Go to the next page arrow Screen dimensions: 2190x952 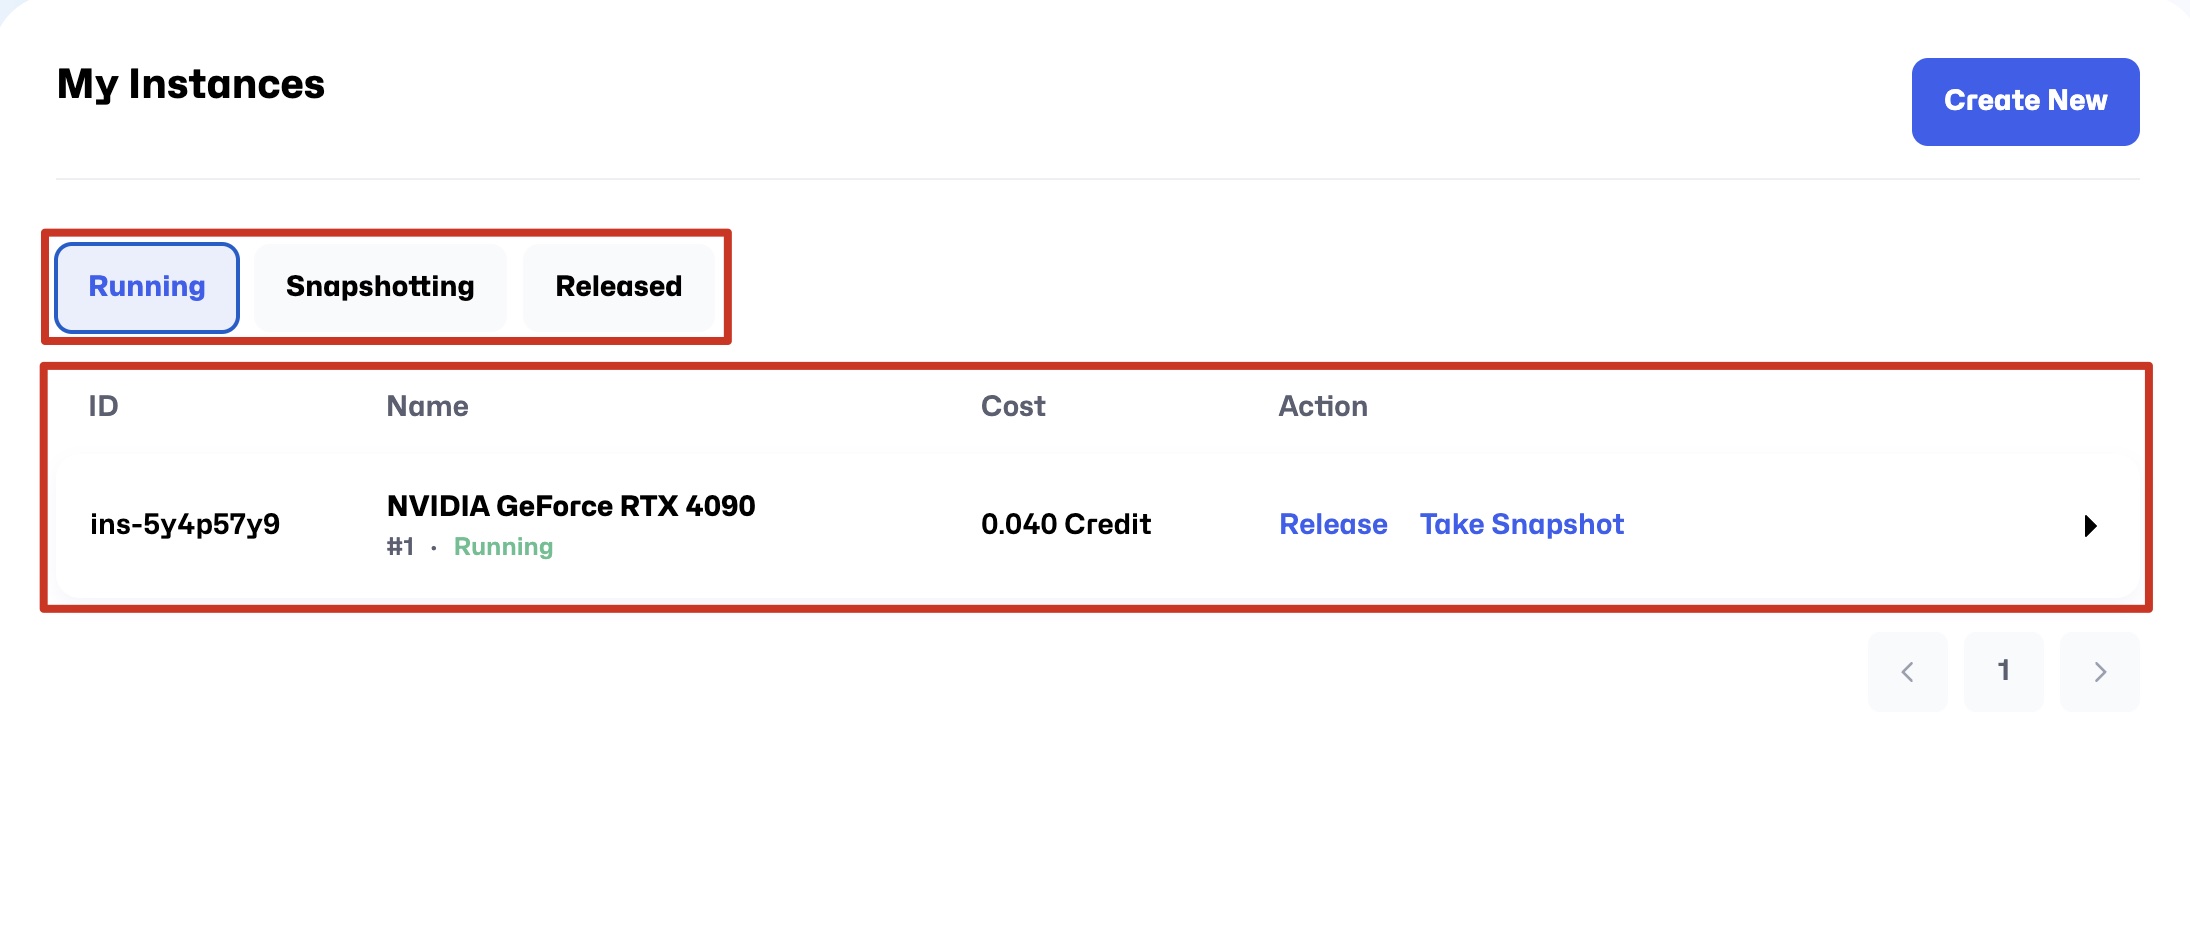2100,672
